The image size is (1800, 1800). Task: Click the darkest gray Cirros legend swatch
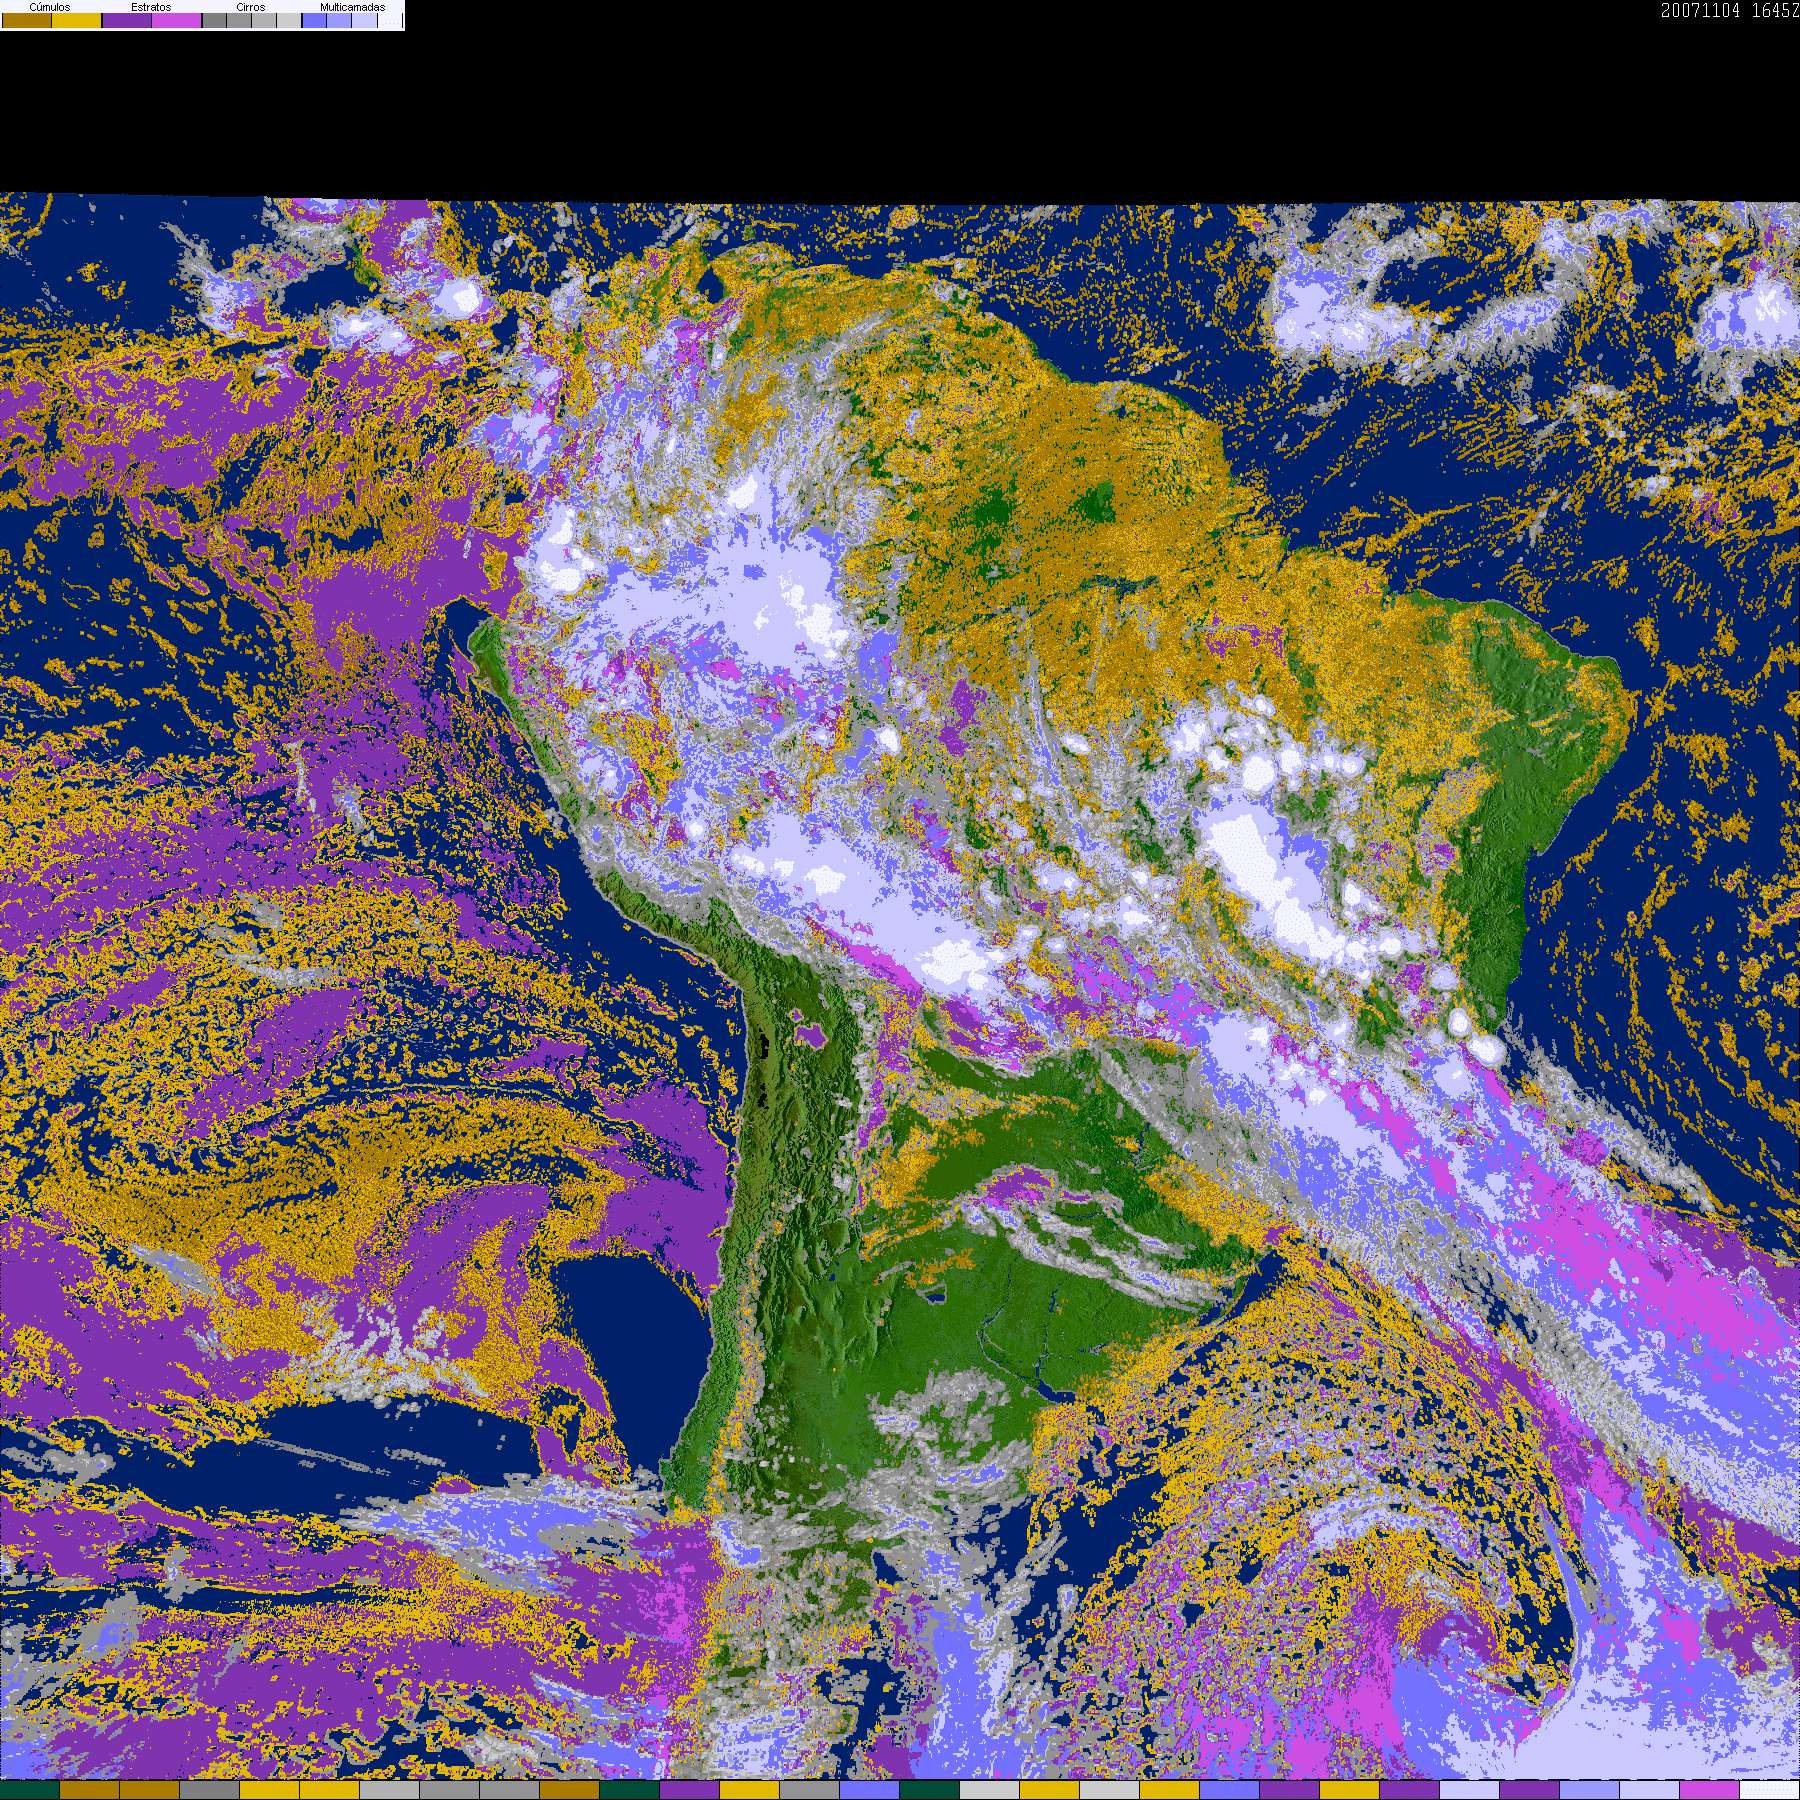(214, 20)
